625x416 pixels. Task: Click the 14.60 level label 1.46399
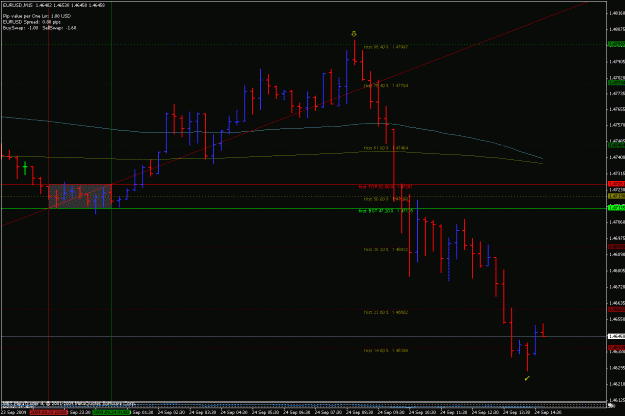[x=386, y=351]
